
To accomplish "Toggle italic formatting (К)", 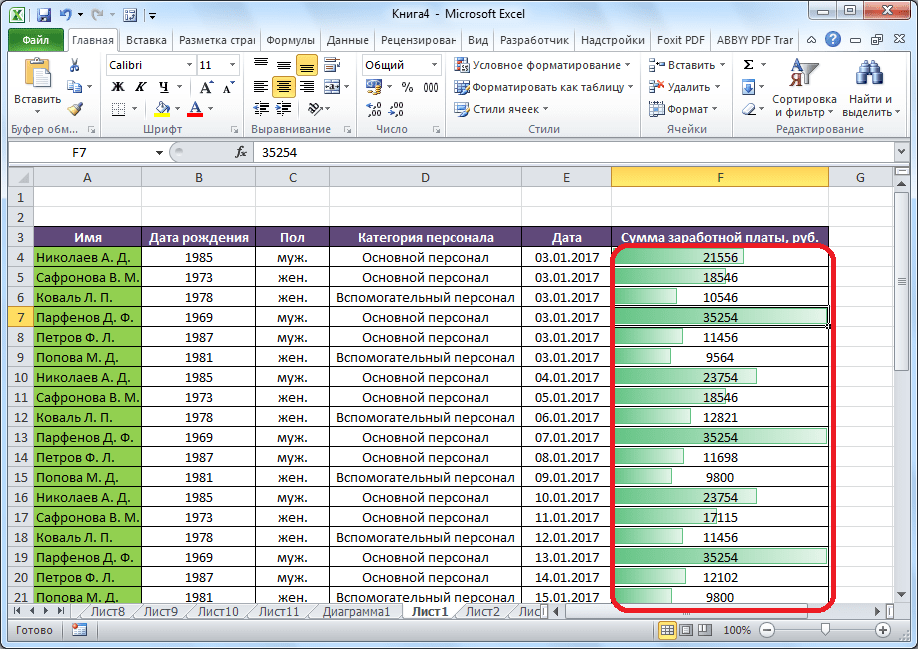I will coord(139,87).
